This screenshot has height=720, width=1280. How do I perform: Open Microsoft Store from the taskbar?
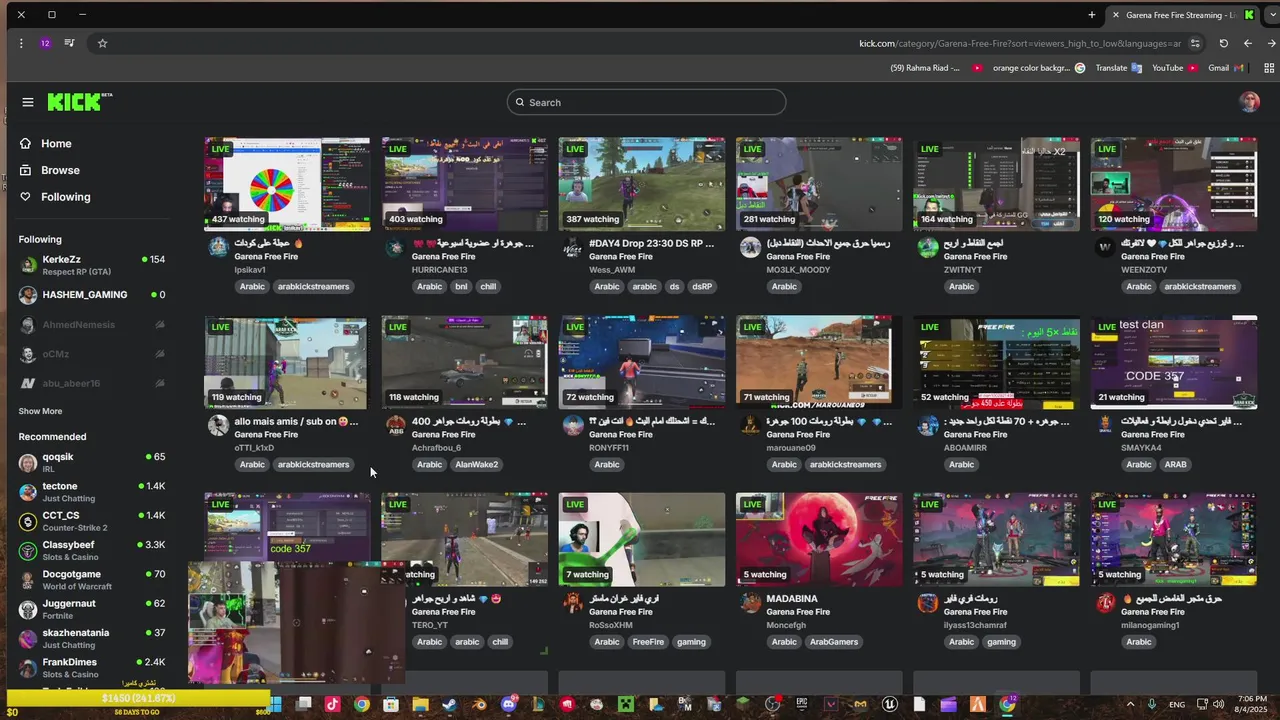pyautogui.click(x=391, y=704)
